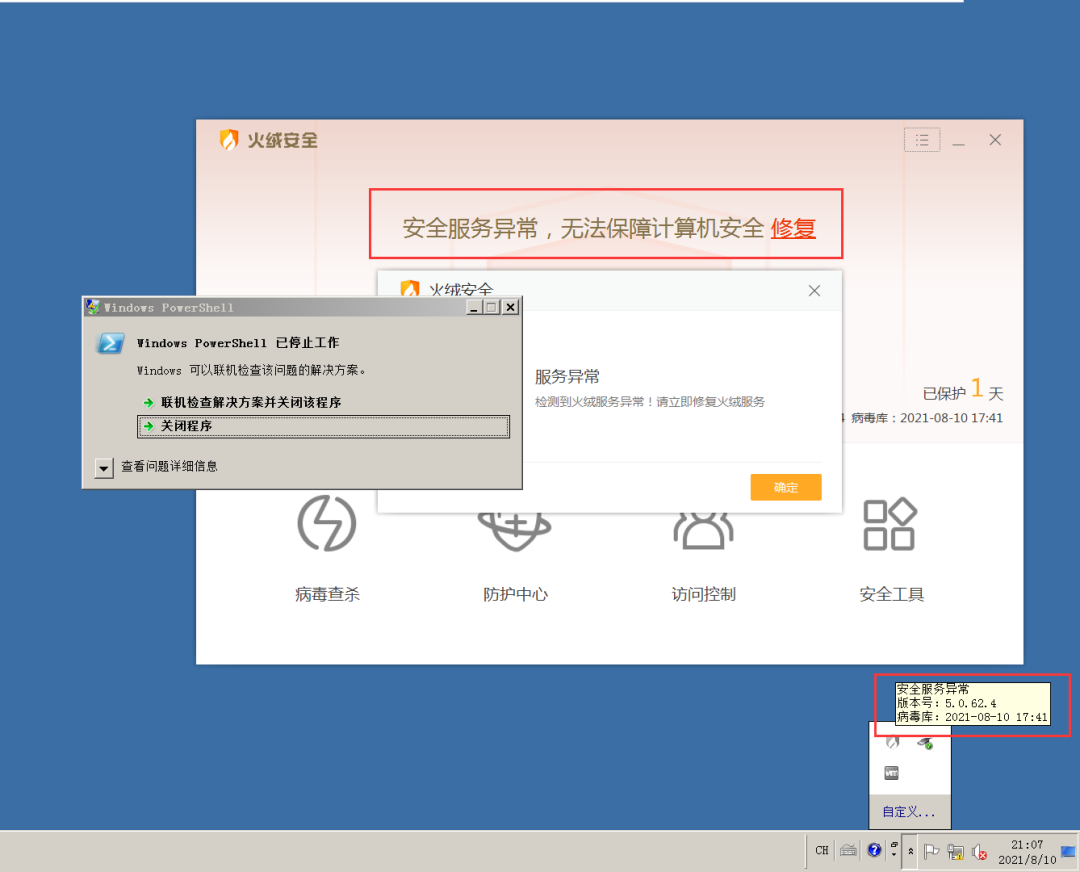Screen dimensions: 1080x872
Task: Click 查看问题详细信息 label text
Action: tap(169, 466)
